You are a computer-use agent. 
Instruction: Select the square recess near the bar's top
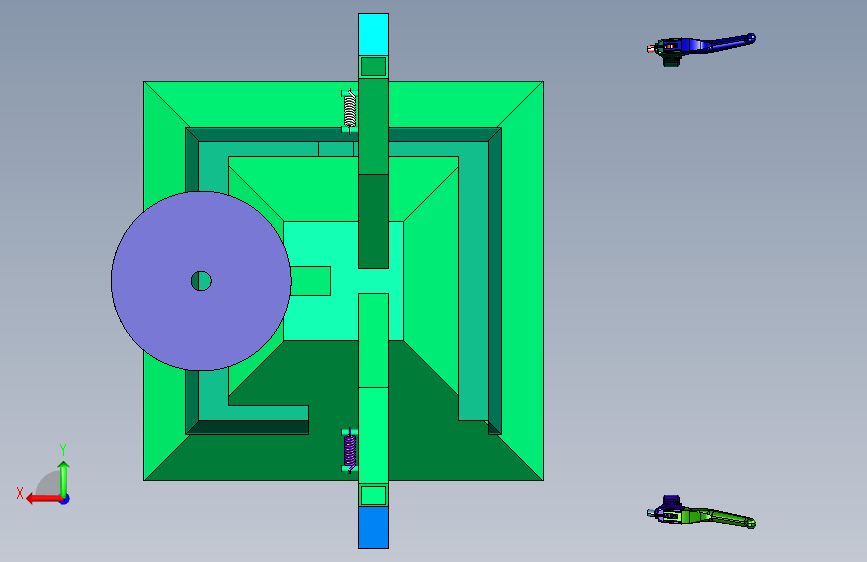click(x=373, y=66)
